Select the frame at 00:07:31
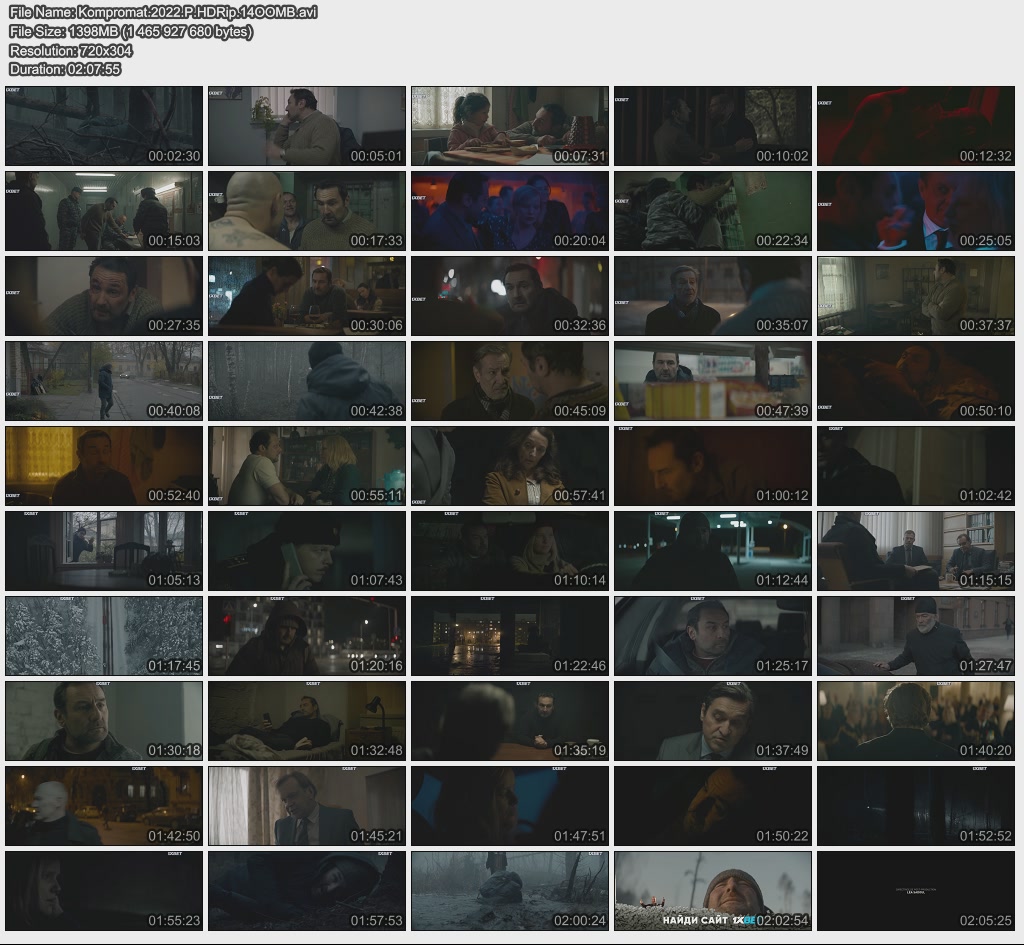The image size is (1024, 945). 509,126
